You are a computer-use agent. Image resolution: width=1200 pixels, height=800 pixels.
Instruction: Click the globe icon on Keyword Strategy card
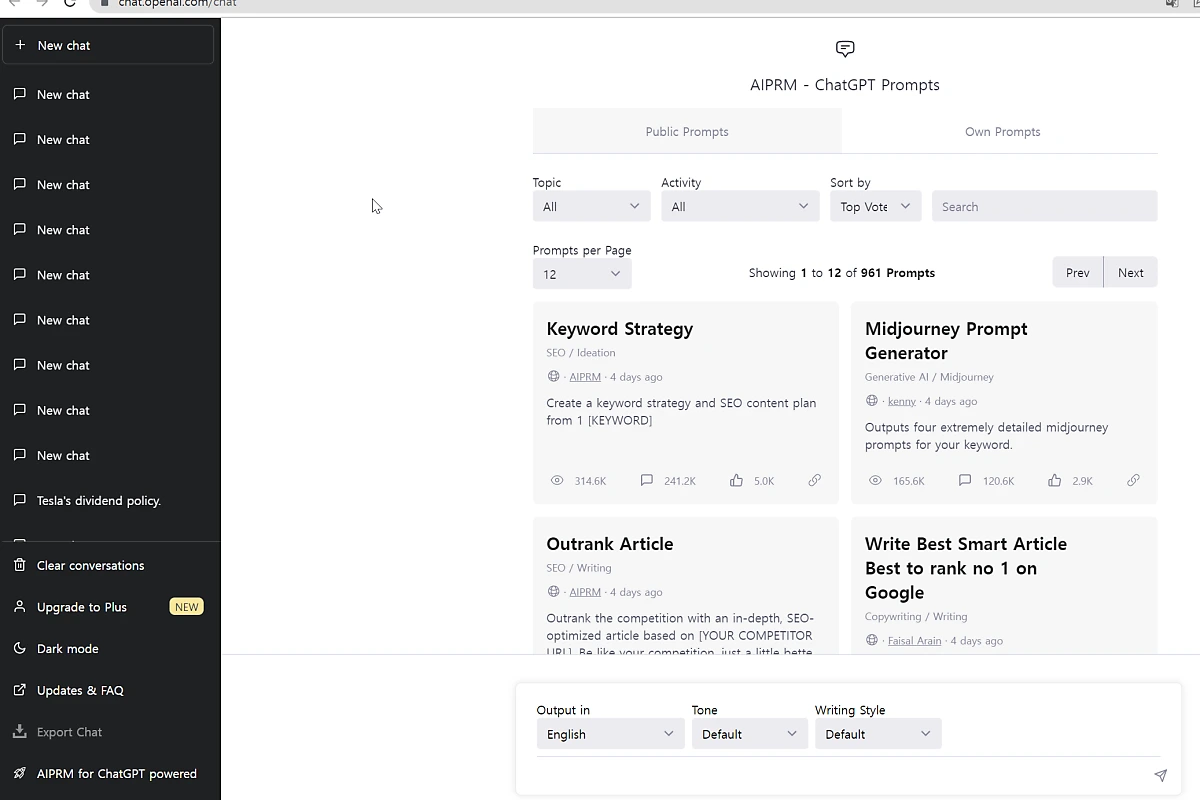pyautogui.click(x=553, y=377)
